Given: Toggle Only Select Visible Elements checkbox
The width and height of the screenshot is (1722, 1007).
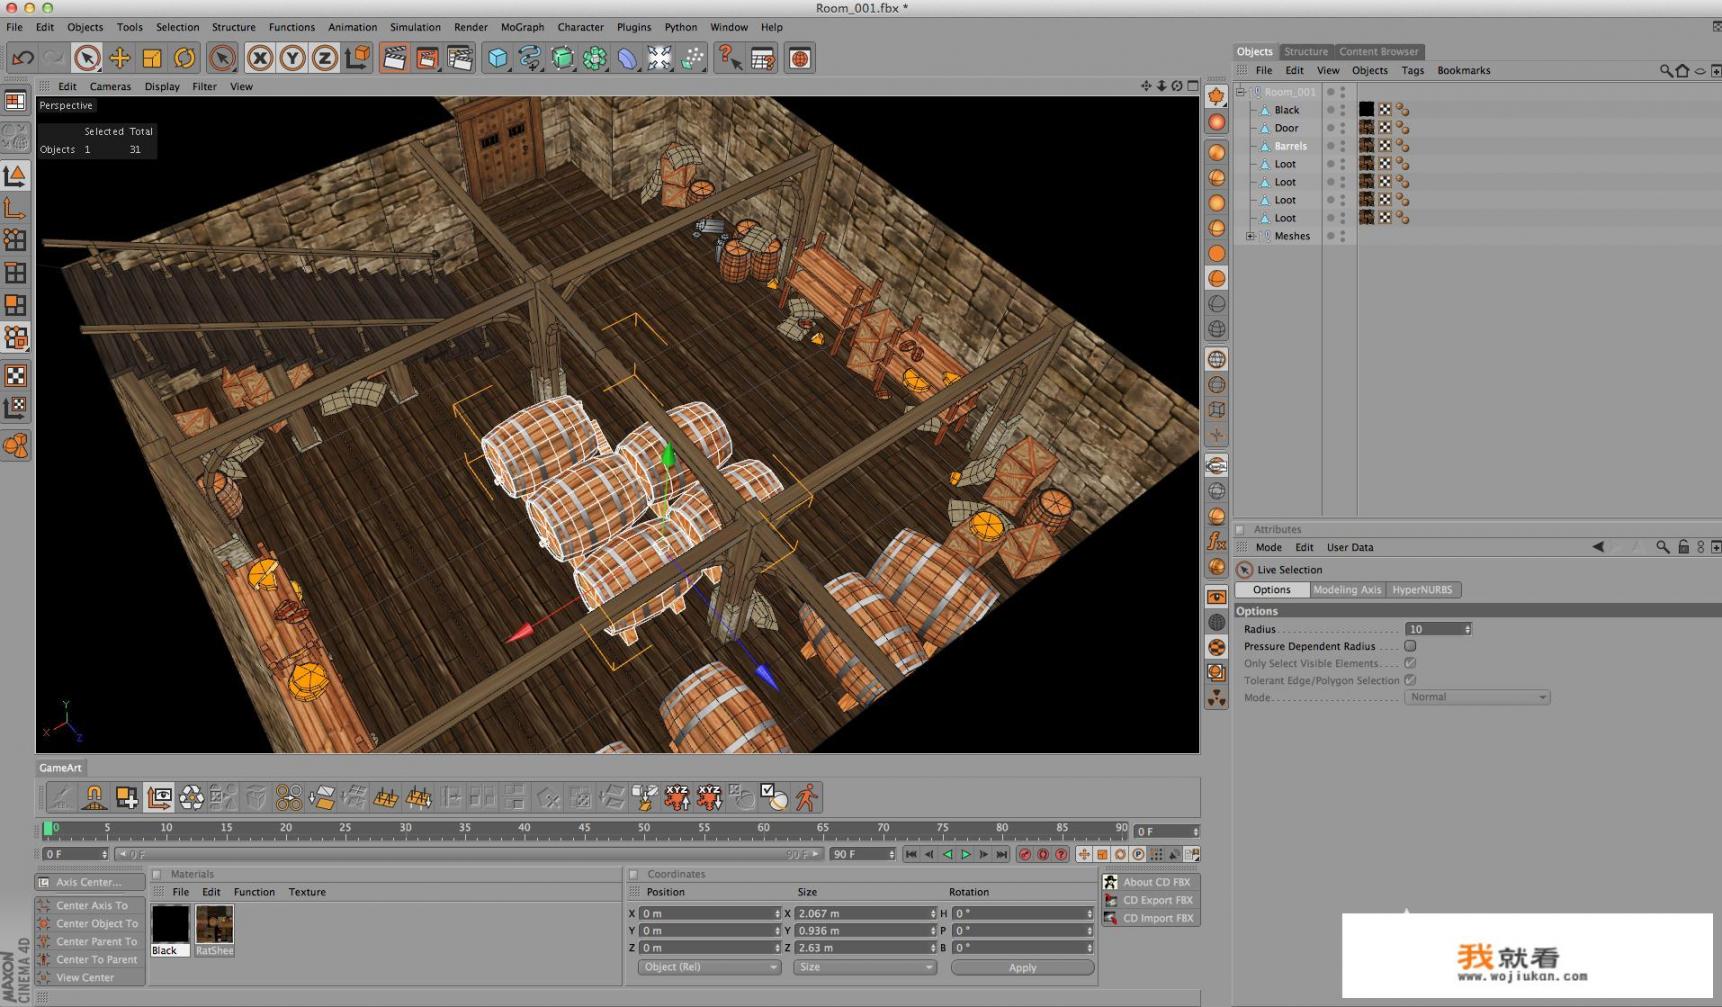Looking at the screenshot, I should (1410, 663).
